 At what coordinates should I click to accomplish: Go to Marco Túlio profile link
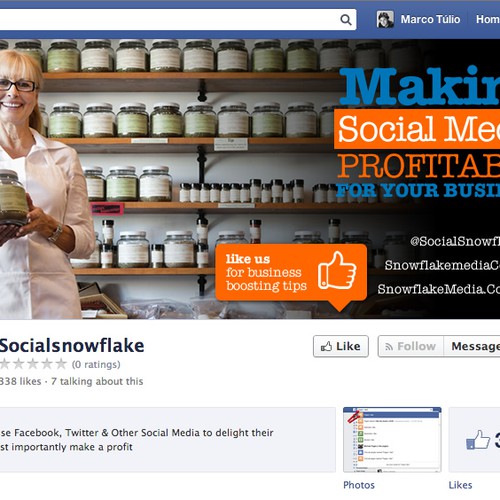pyautogui.click(x=430, y=19)
